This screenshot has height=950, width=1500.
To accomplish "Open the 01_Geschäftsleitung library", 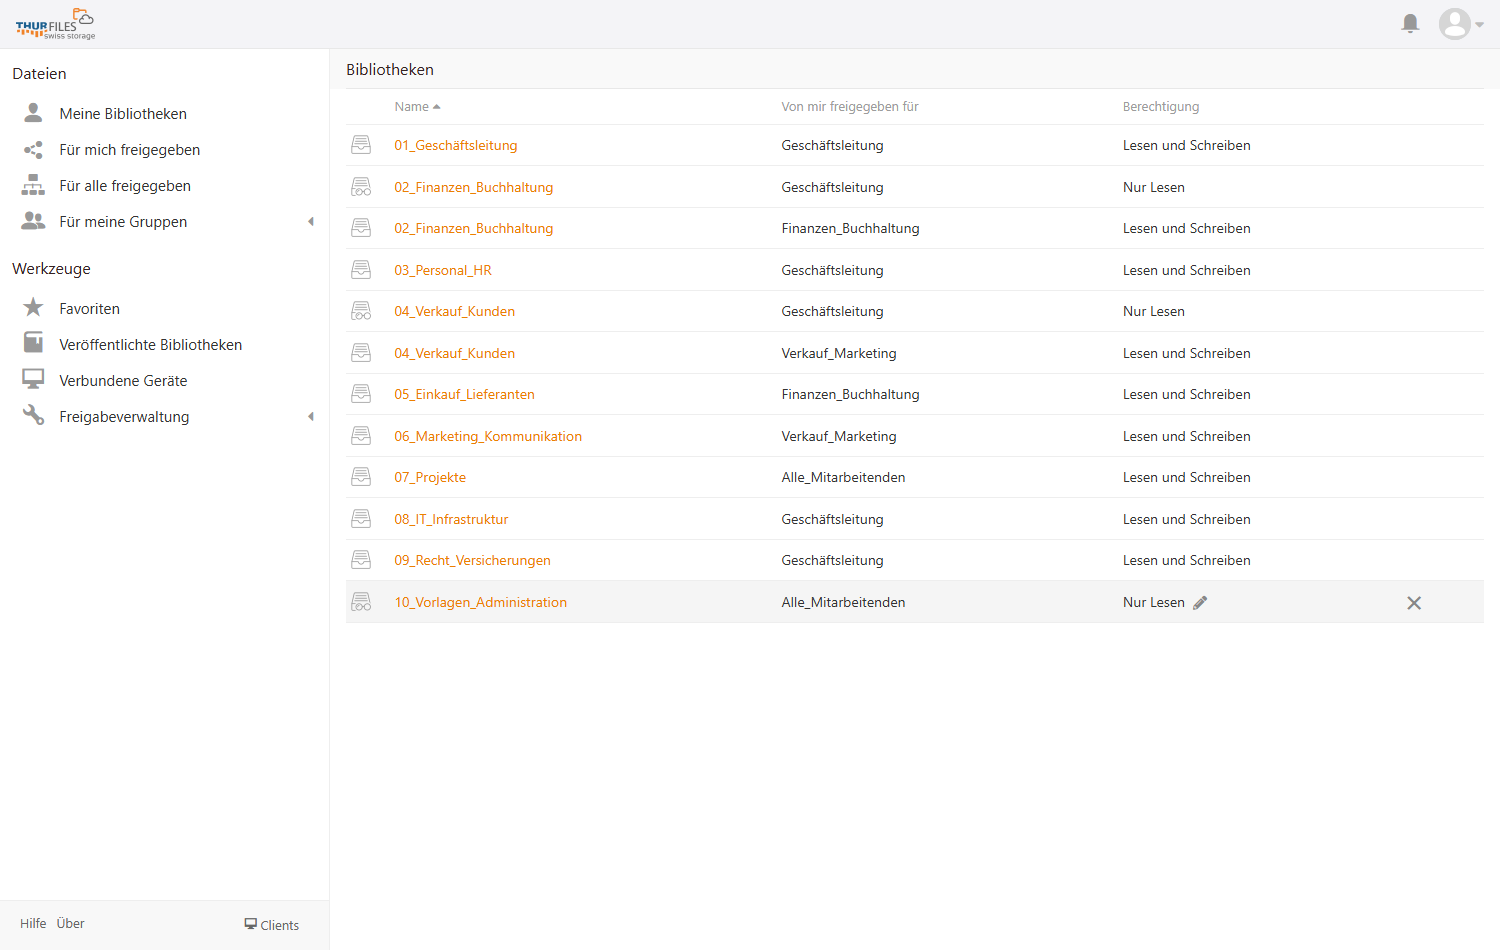I will pyautogui.click(x=456, y=145).
